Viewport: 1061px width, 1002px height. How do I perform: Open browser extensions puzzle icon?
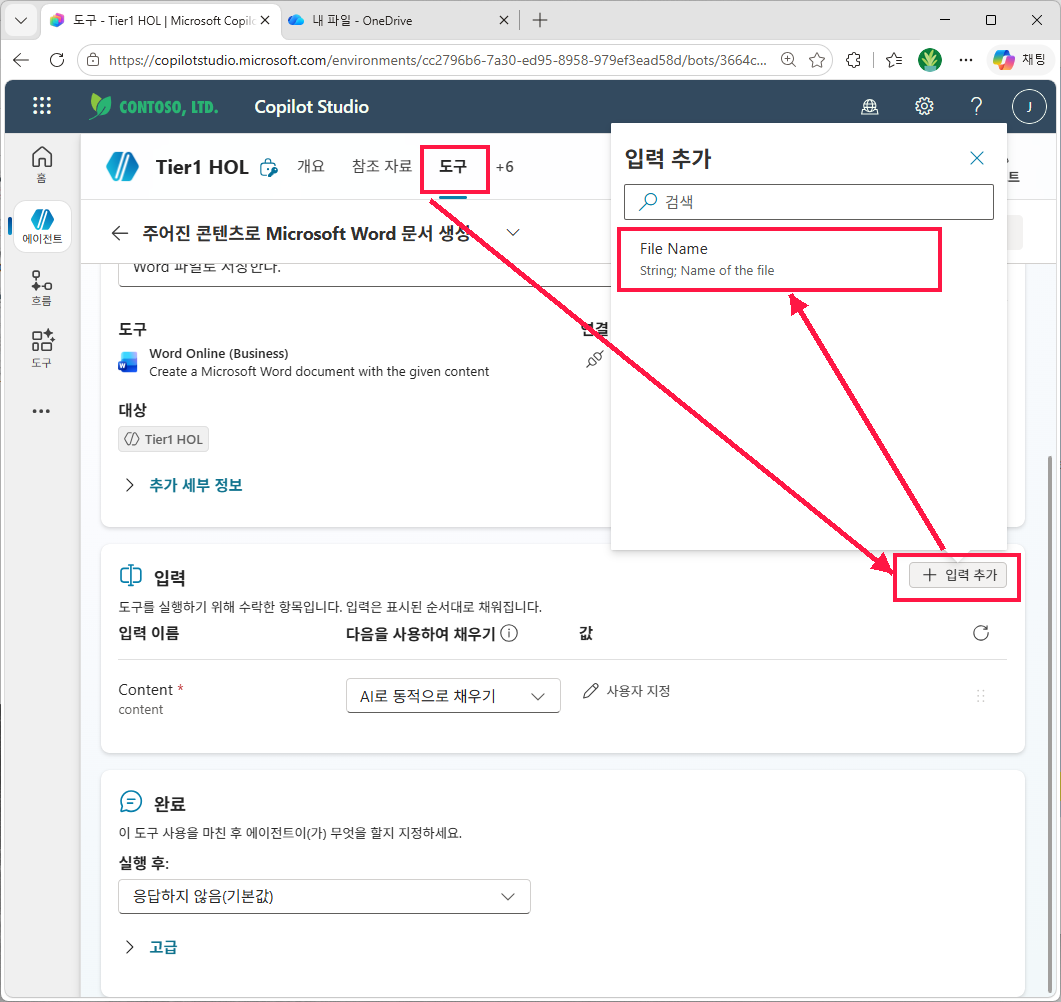tap(853, 60)
